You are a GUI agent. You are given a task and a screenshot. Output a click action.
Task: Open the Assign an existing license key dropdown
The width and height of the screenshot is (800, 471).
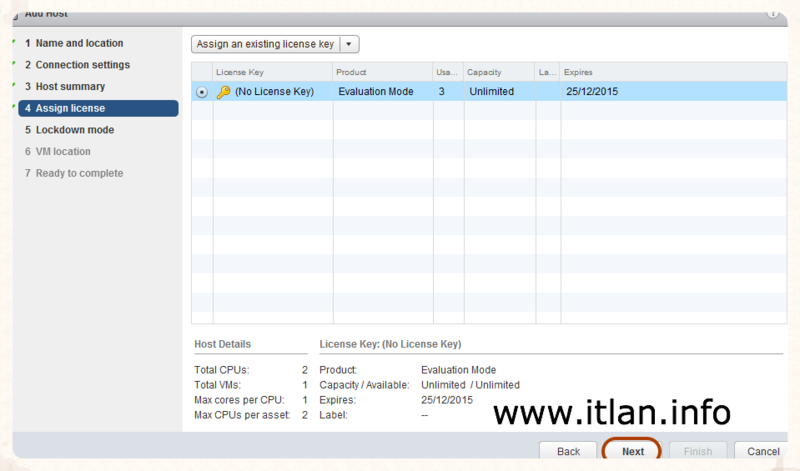point(266,44)
